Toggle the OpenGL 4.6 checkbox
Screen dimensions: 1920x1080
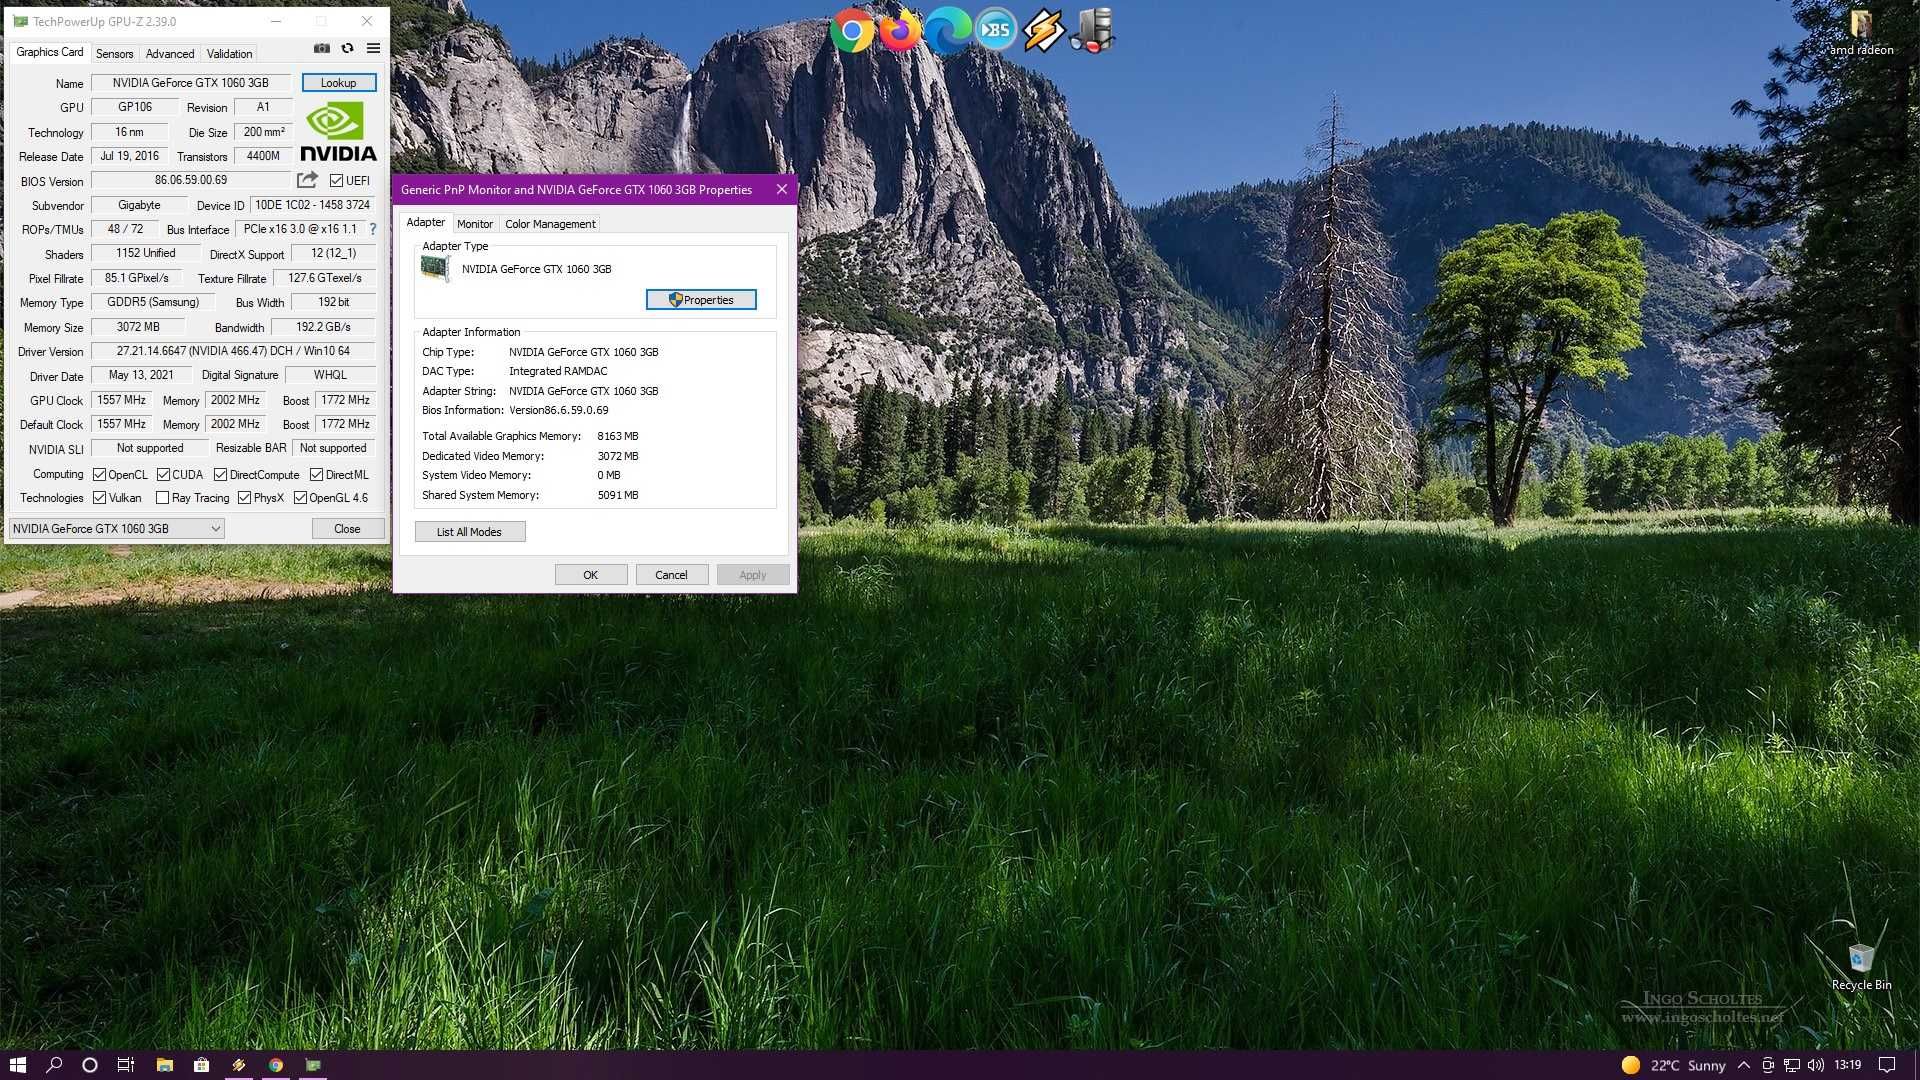[300, 498]
